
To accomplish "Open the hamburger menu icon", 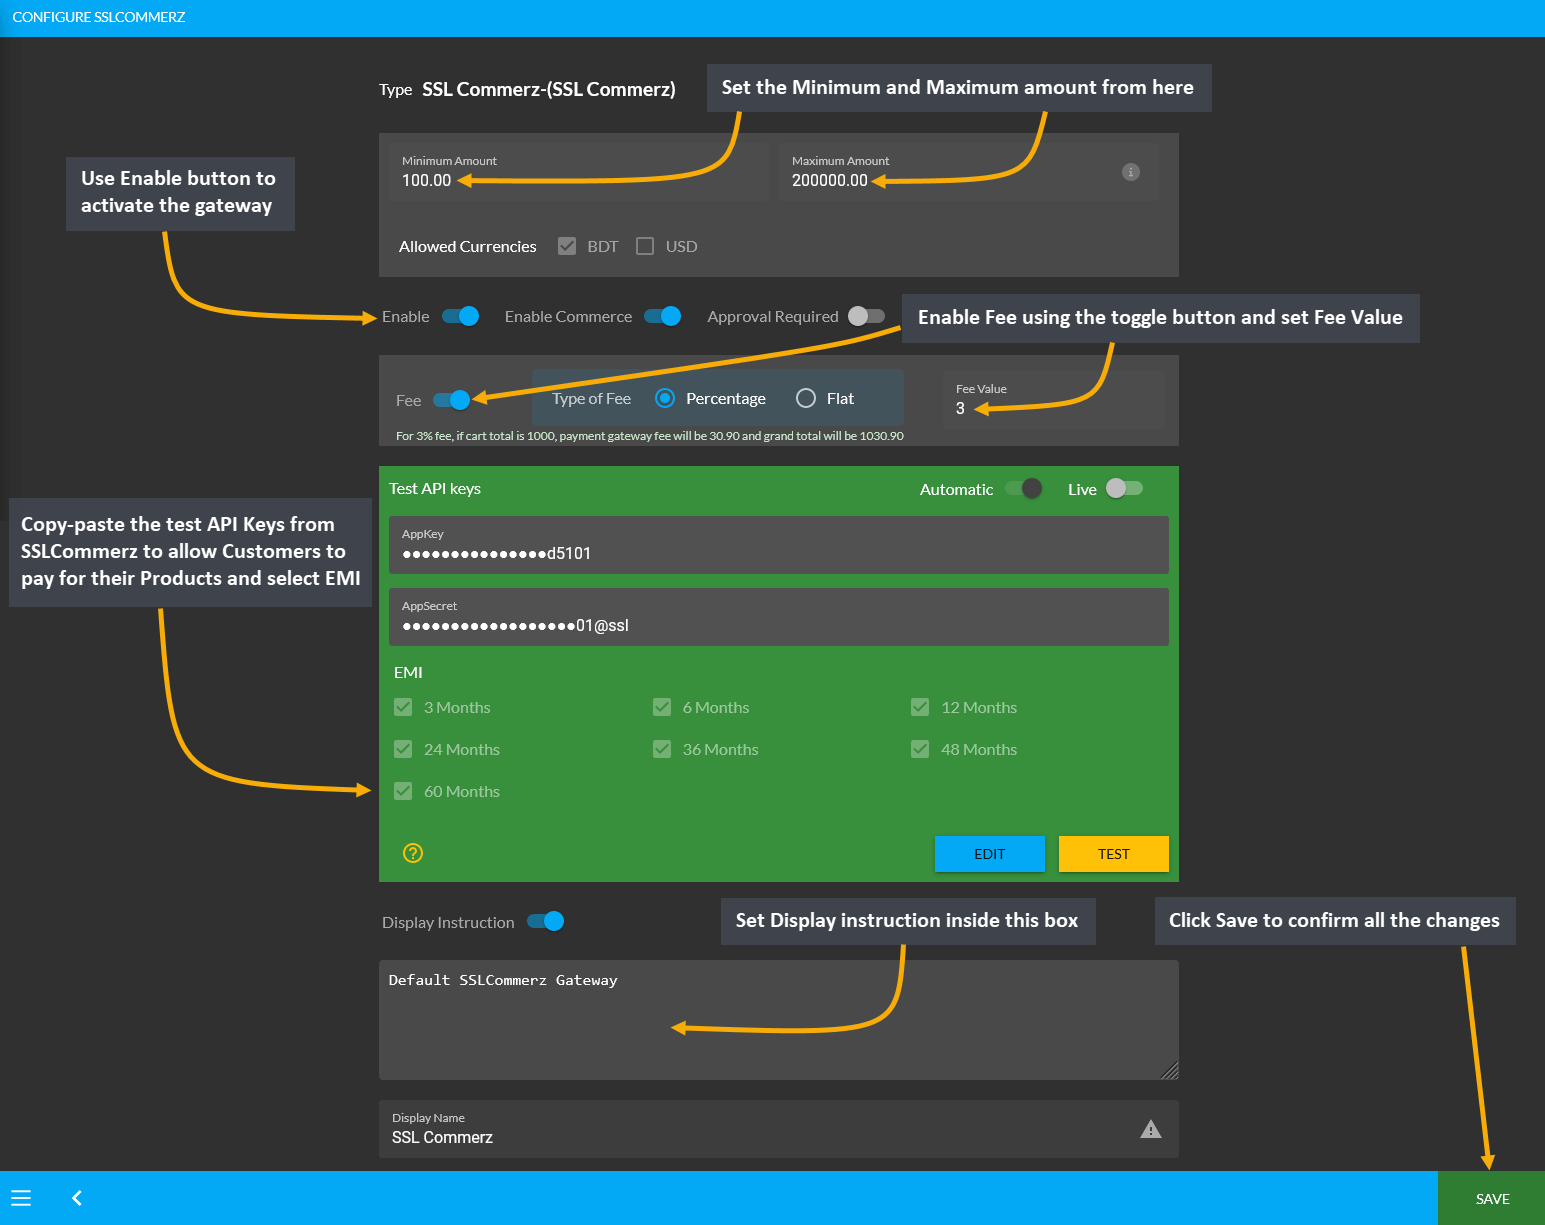I will coord(21,1198).
